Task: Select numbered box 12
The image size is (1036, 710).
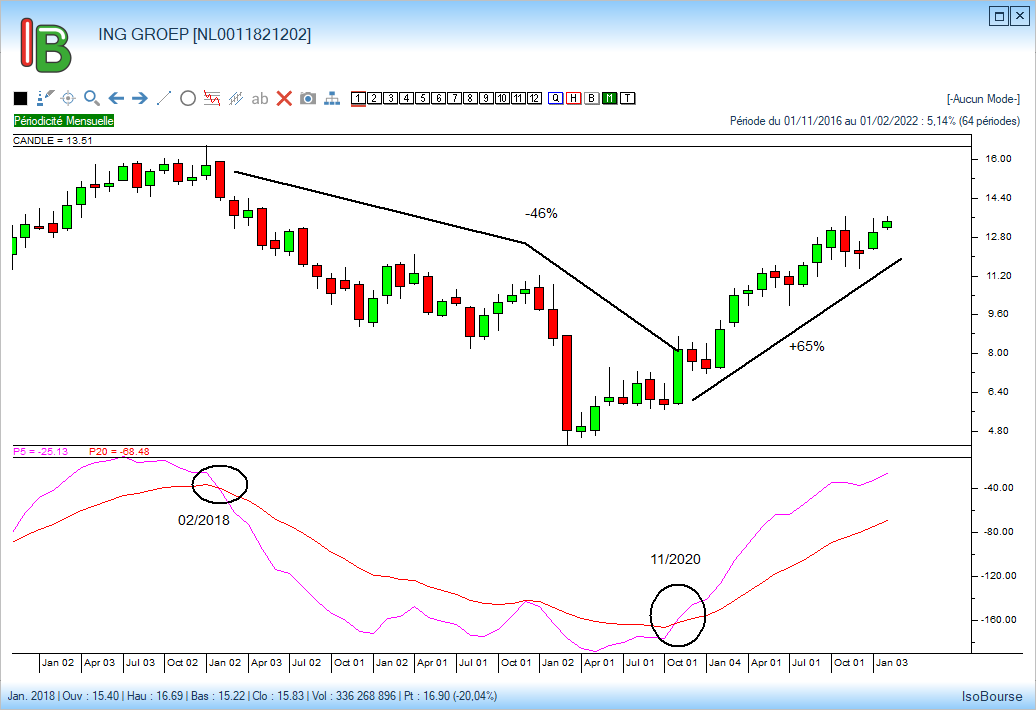Action: pyautogui.click(x=534, y=98)
